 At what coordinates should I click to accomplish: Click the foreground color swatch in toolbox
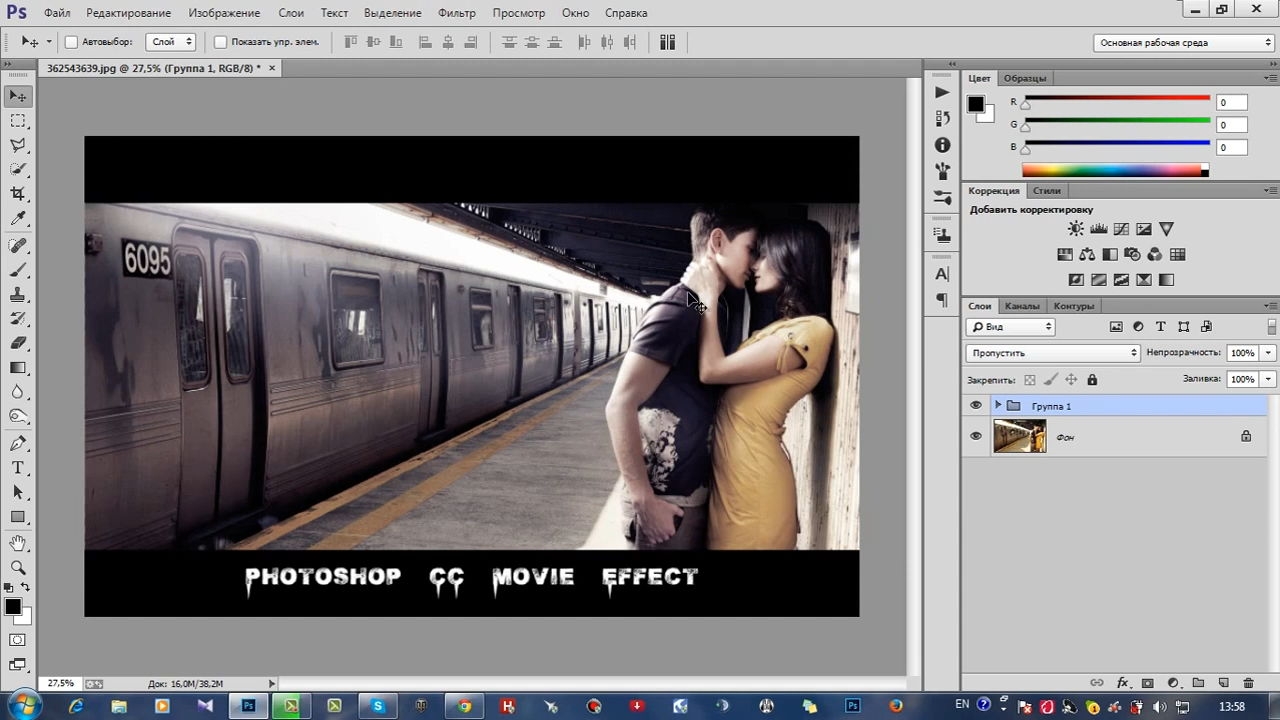point(13,607)
